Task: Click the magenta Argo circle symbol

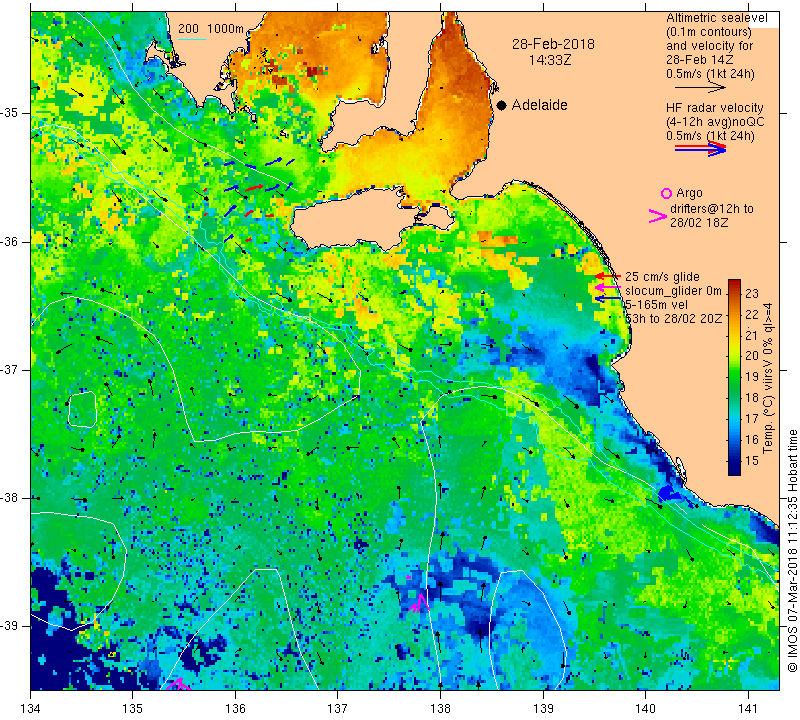Action: pyautogui.click(x=666, y=193)
